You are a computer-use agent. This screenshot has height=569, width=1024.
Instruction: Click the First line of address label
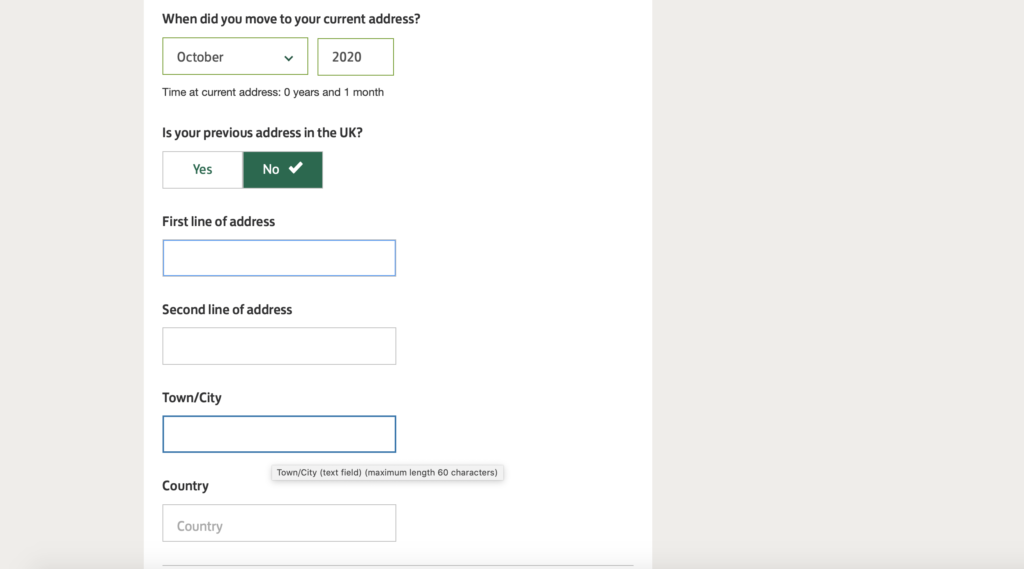click(218, 221)
